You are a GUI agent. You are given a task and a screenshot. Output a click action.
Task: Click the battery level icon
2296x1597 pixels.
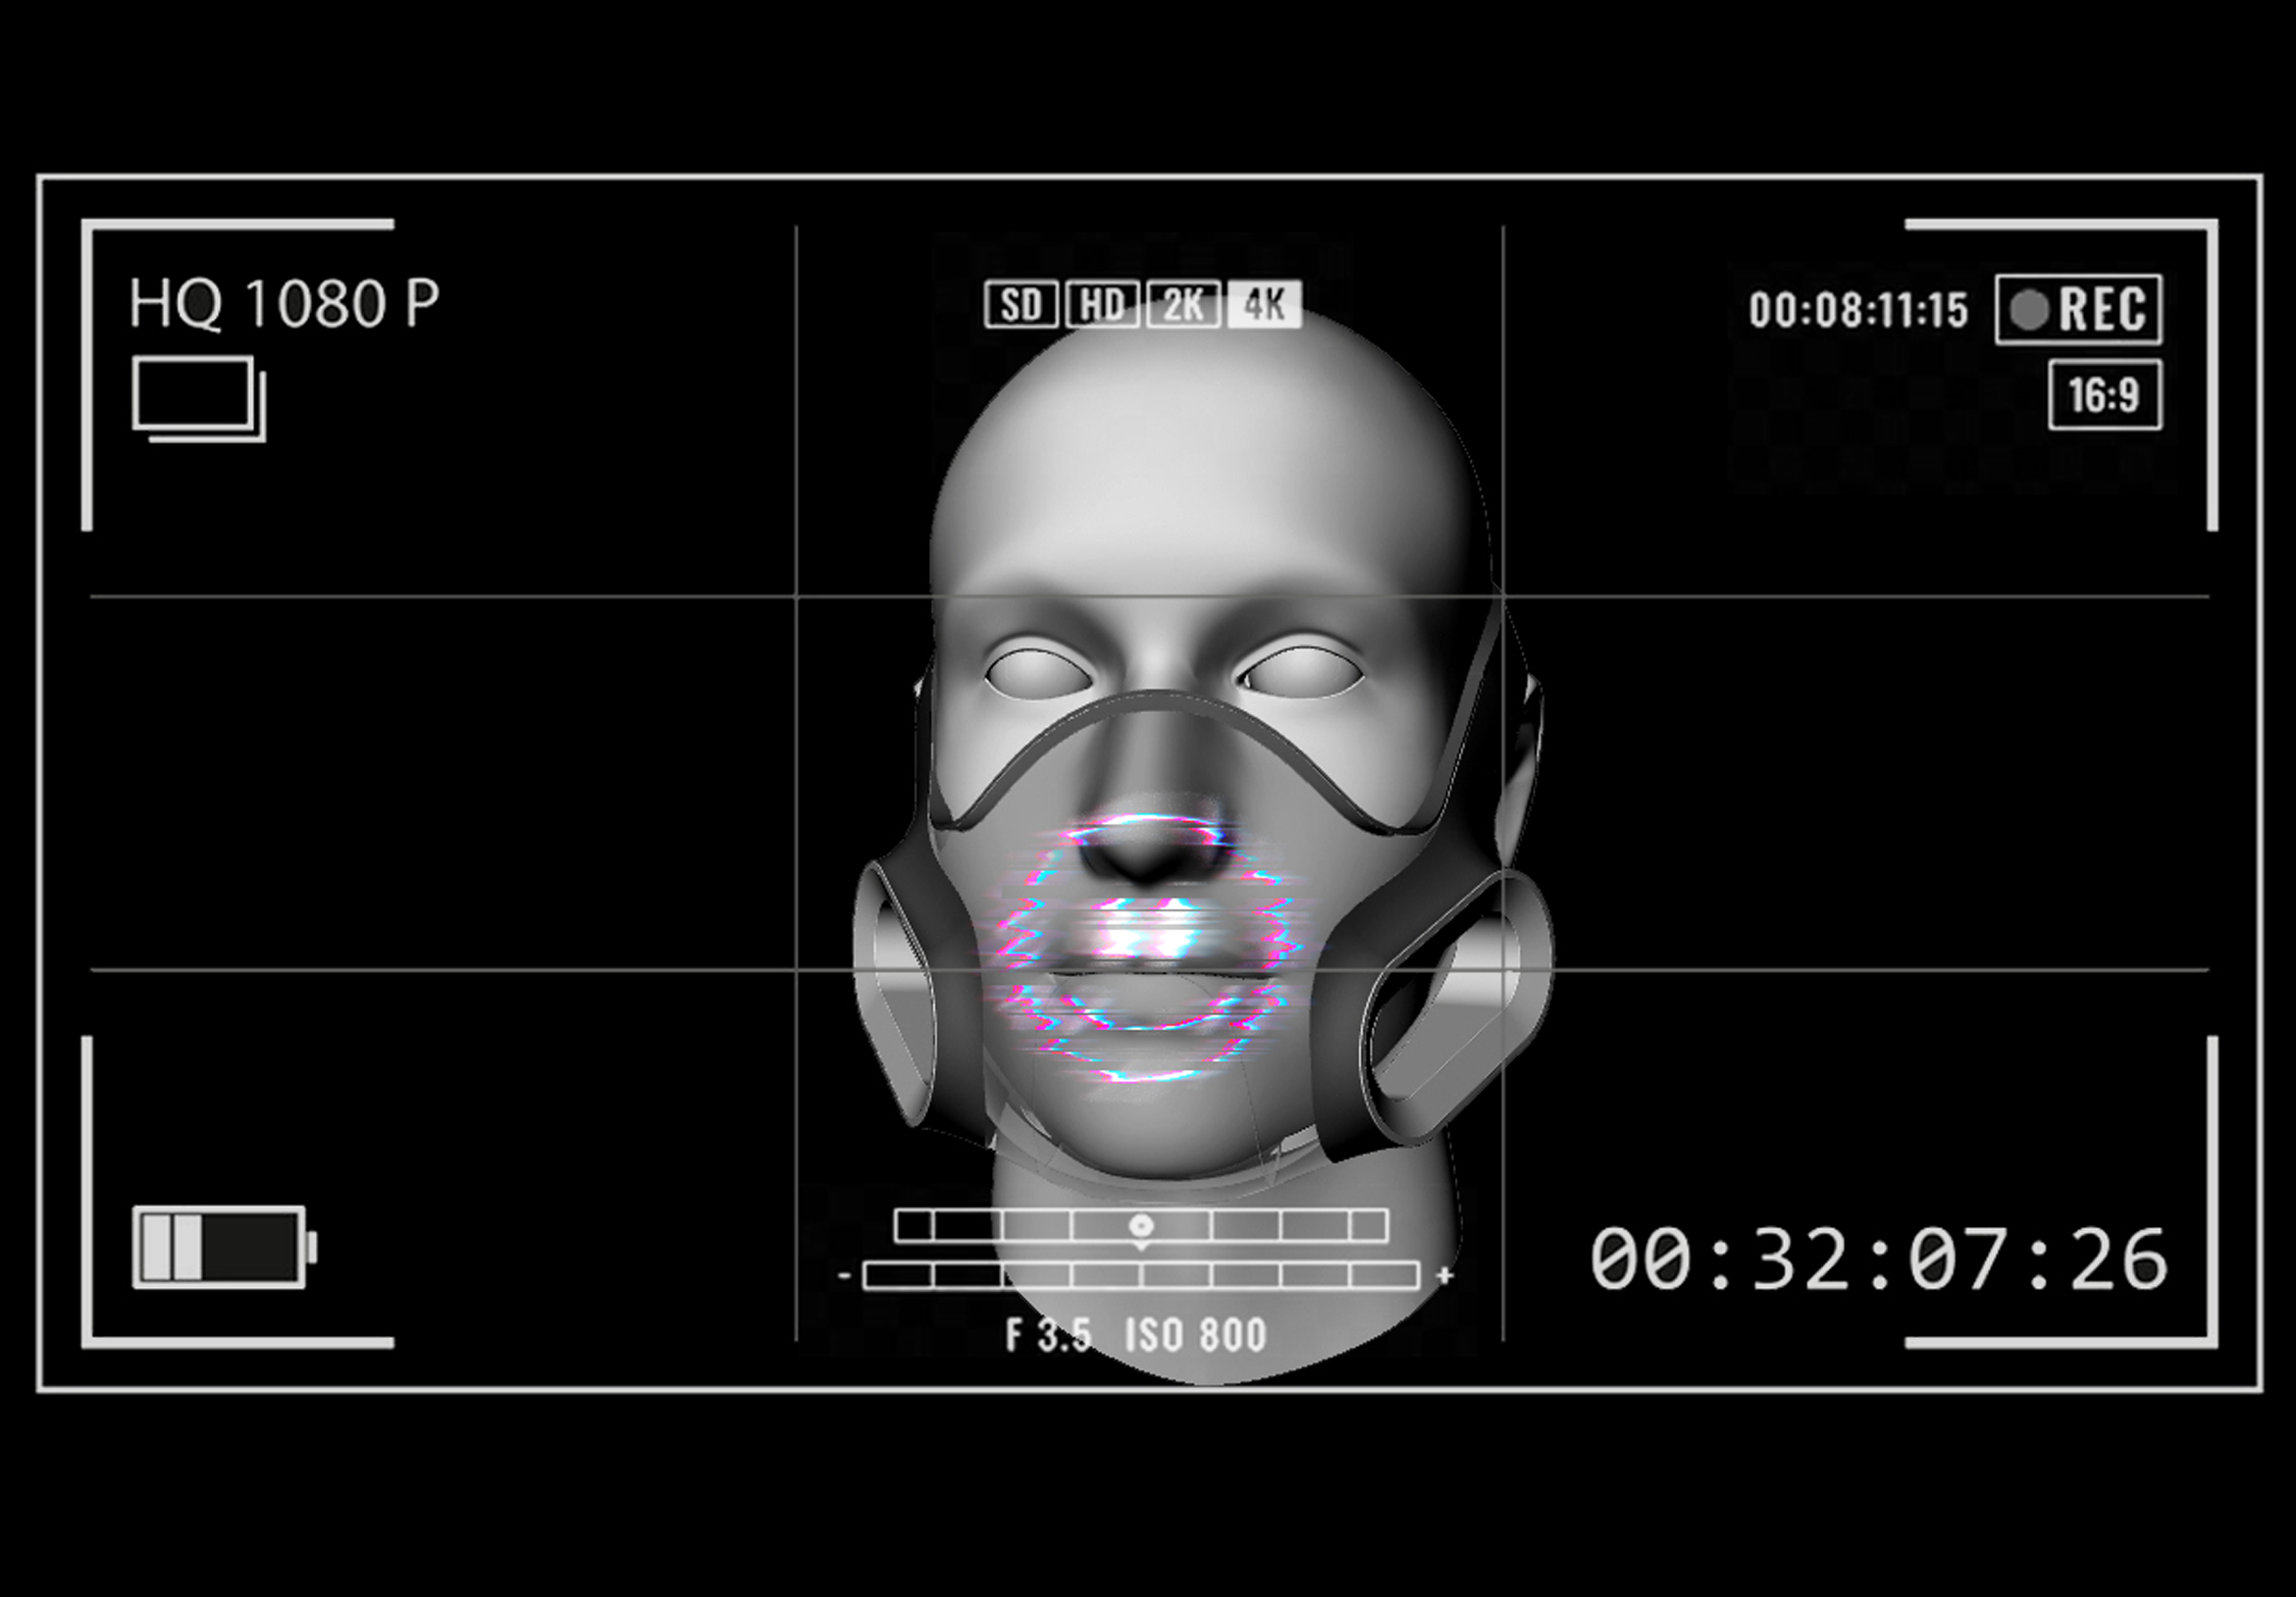pos(224,1247)
